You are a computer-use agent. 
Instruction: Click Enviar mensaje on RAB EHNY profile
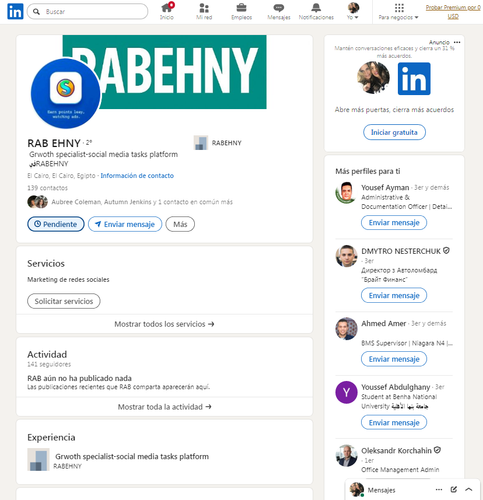coord(125,224)
